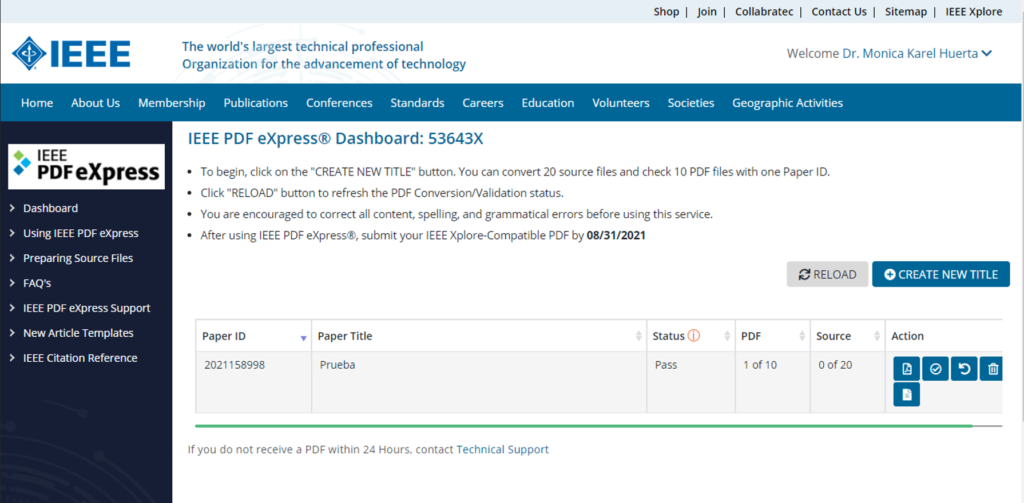Viewport: 1024px width, 503px height.
Task: Click the checkmark approve icon for Prueba
Action: tap(935, 369)
